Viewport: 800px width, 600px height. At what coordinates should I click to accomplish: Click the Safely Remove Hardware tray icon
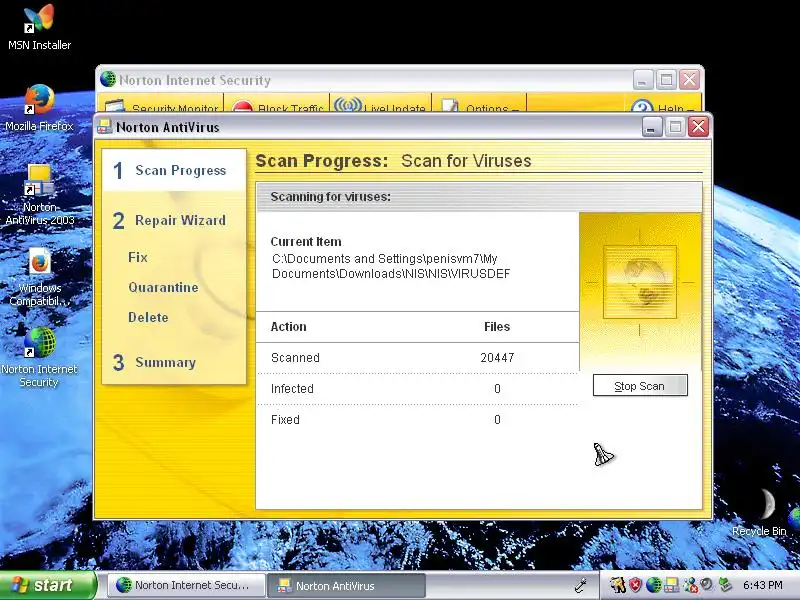click(725, 585)
